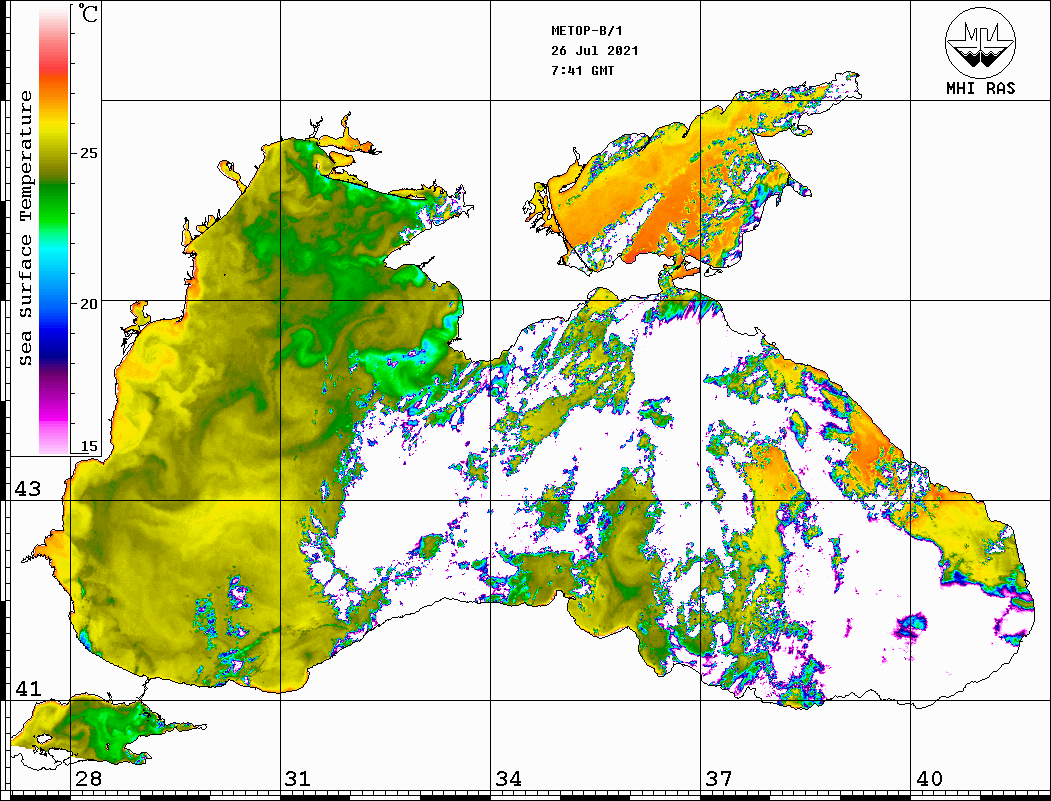Click the longitude 40 axis label

pos(929,779)
